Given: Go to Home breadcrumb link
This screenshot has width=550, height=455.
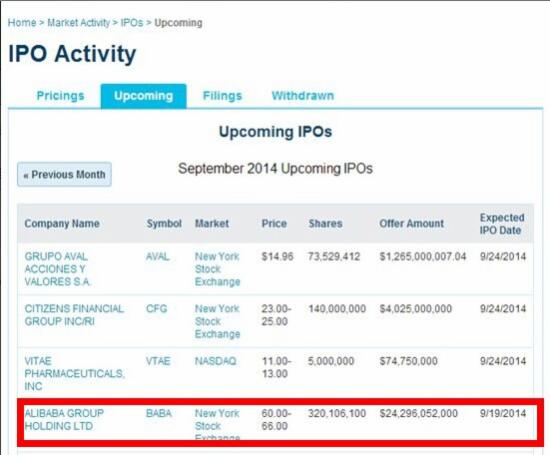Looking at the screenshot, I should tap(22, 23).
